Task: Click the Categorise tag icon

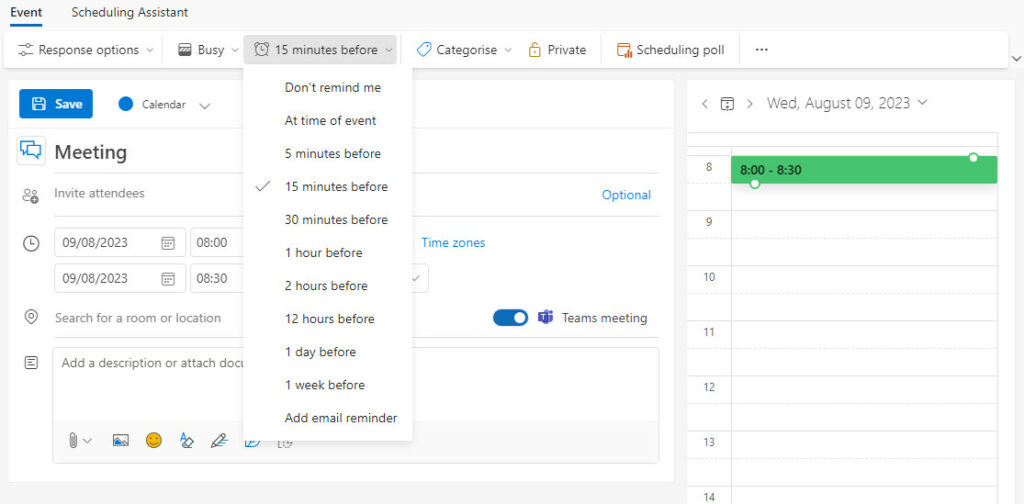Action: pos(423,50)
